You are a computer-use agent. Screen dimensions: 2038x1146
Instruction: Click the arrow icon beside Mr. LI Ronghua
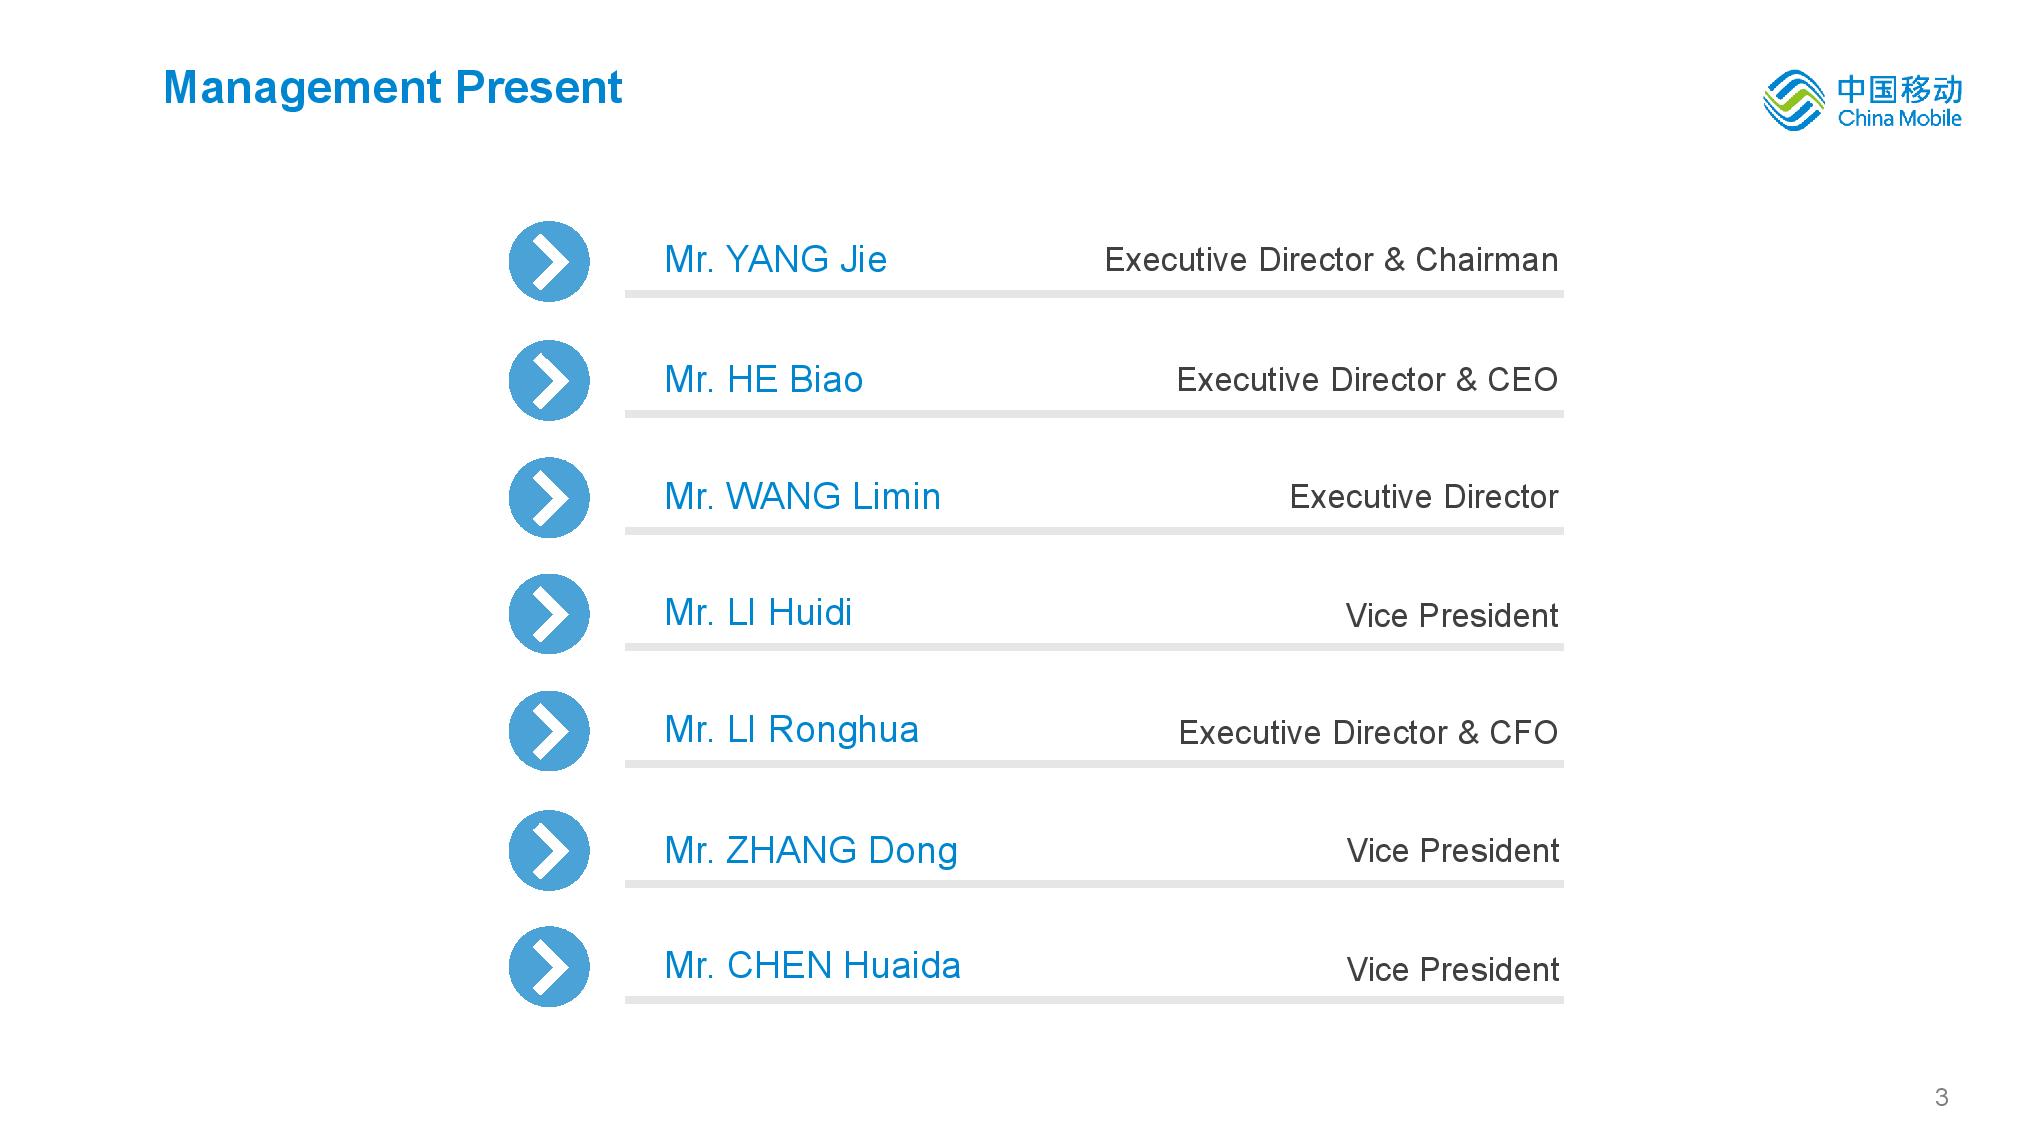point(549,731)
